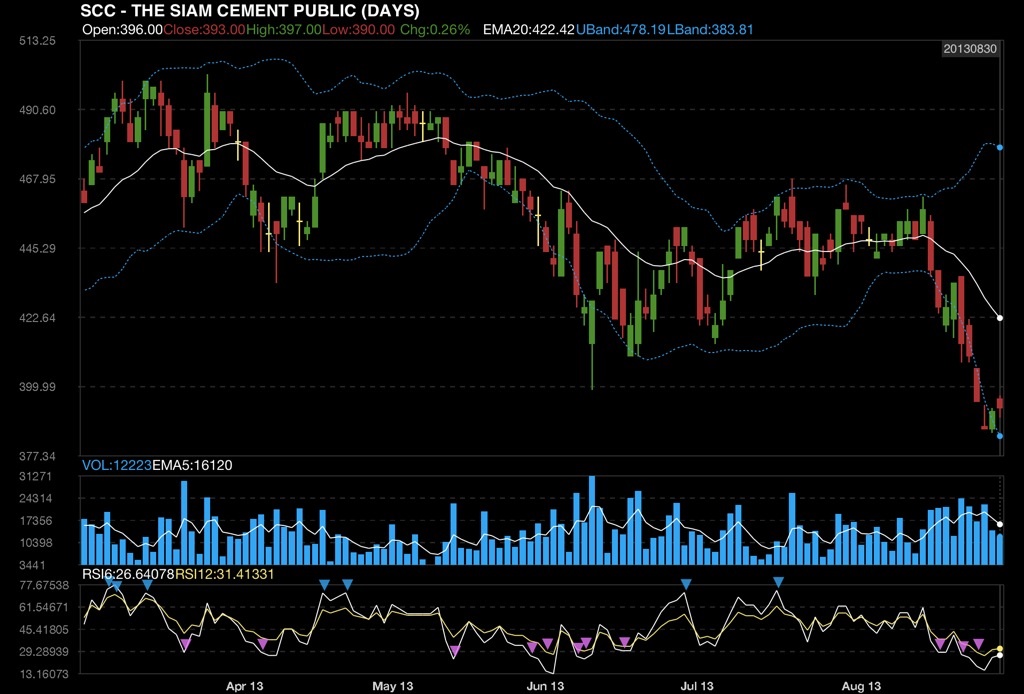
Task: Click the RSI6:26.64078 label
Action: [x=128, y=574]
